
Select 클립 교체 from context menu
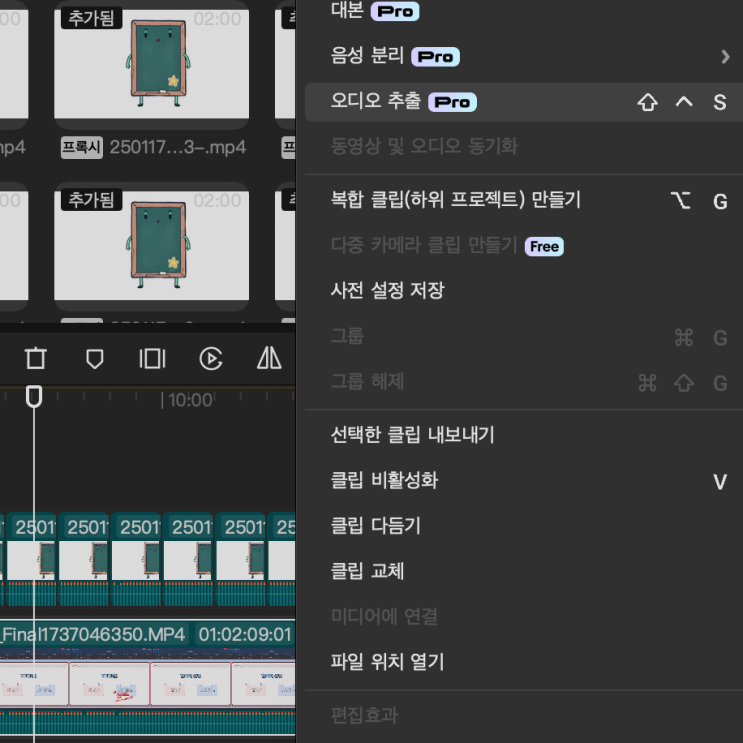tap(367, 572)
